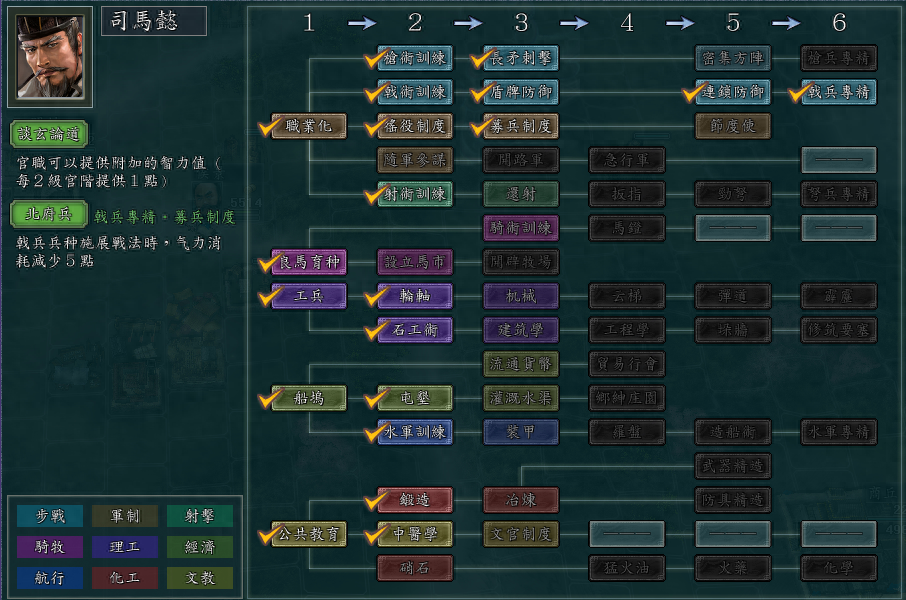The height and width of the screenshot is (600, 906).
Task: Click the checked 船塢 tech
Action: pos(309,398)
